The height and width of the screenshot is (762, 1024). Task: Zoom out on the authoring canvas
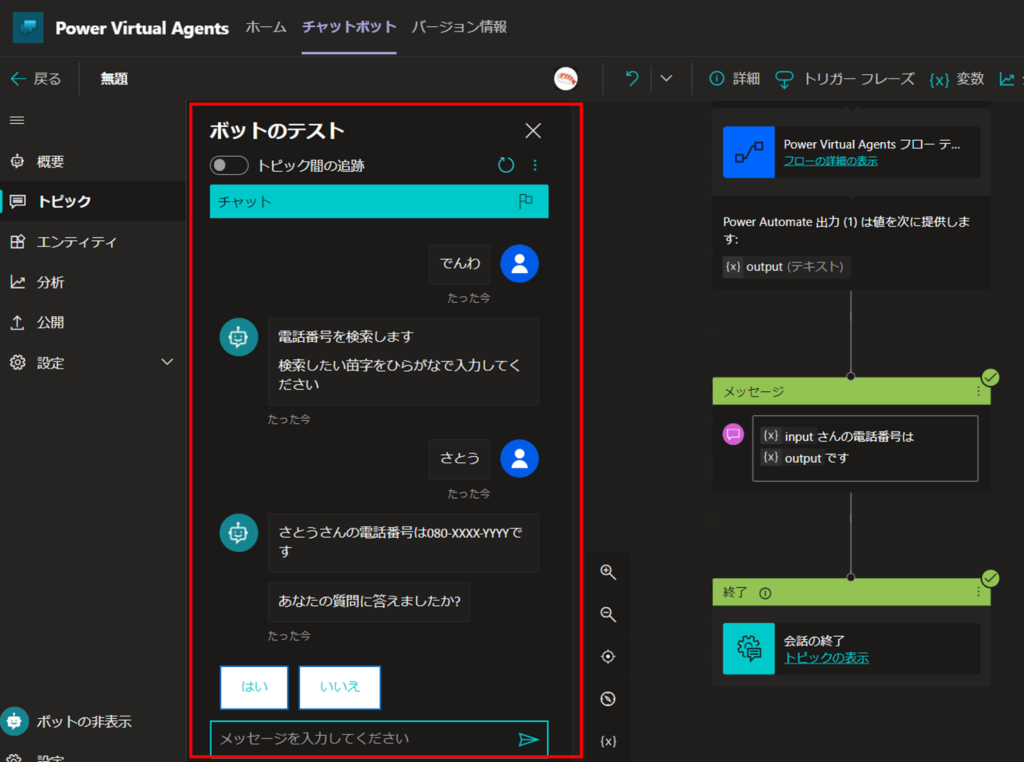[608, 614]
